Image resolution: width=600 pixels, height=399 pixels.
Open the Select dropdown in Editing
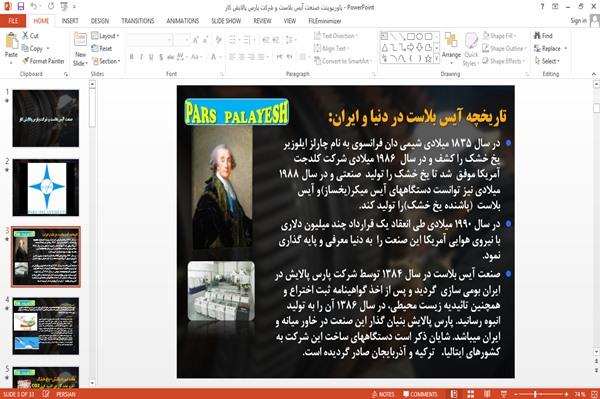click(x=547, y=61)
